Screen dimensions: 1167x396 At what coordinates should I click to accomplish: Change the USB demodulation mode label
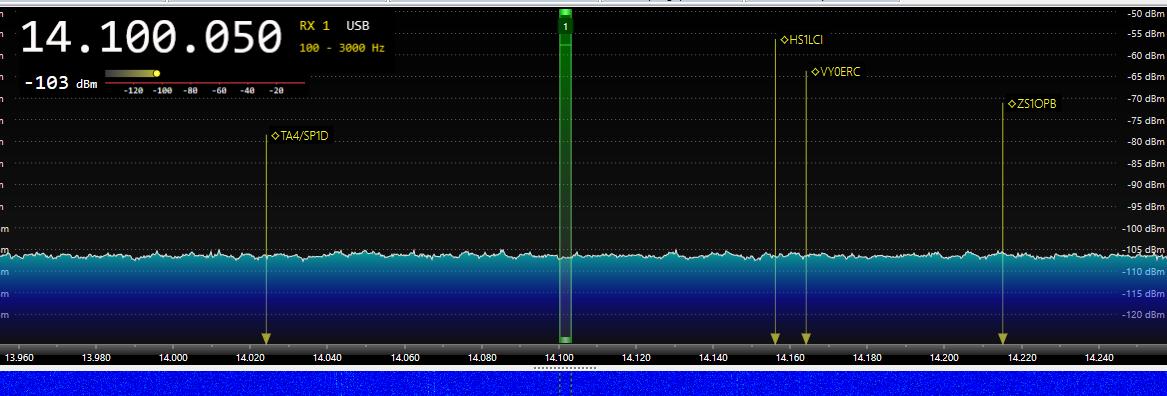(x=357, y=26)
